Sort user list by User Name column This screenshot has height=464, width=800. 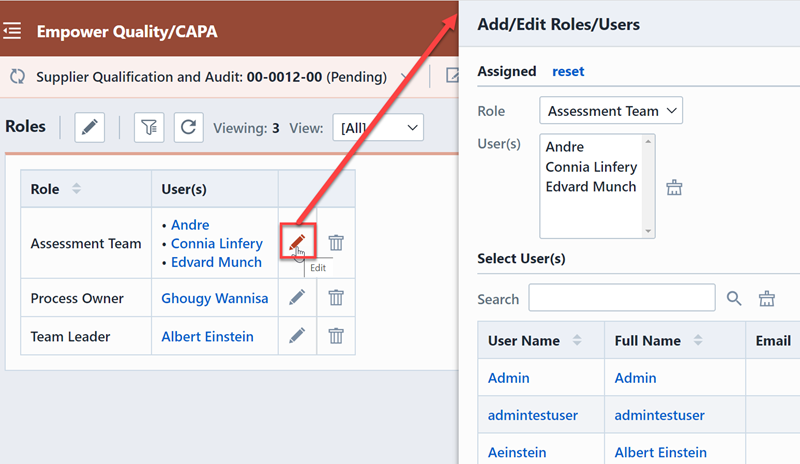pyautogui.click(x=576, y=341)
